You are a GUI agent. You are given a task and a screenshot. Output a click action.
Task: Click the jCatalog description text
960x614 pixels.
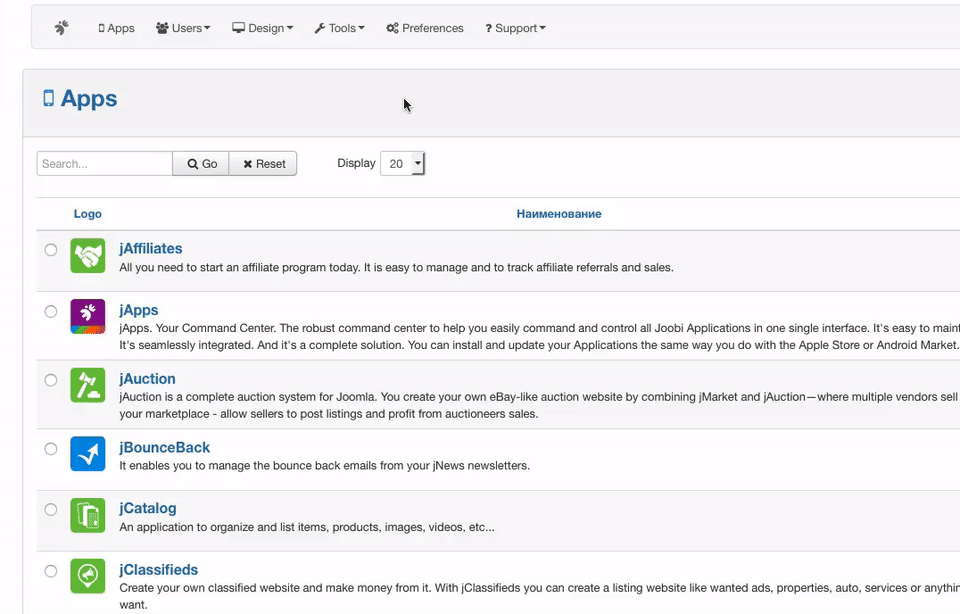(x=307, y=527)
